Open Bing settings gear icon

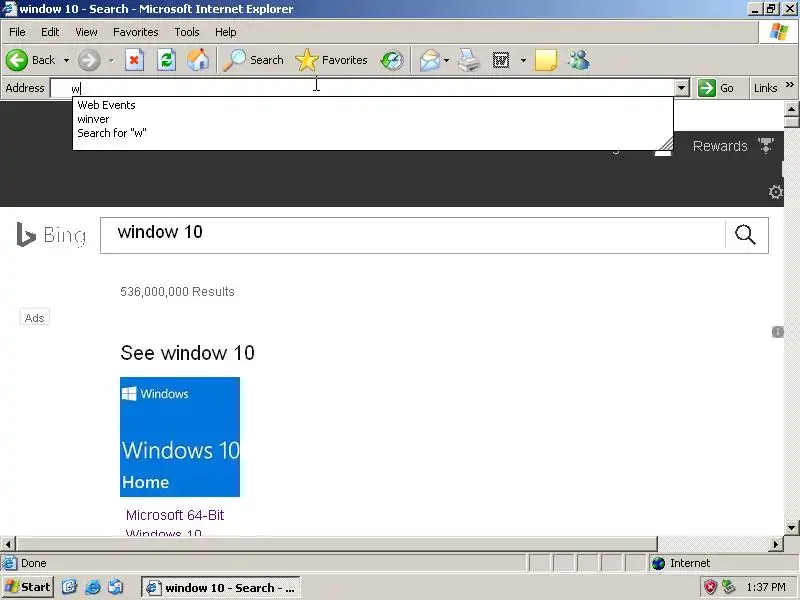(776, 192)
